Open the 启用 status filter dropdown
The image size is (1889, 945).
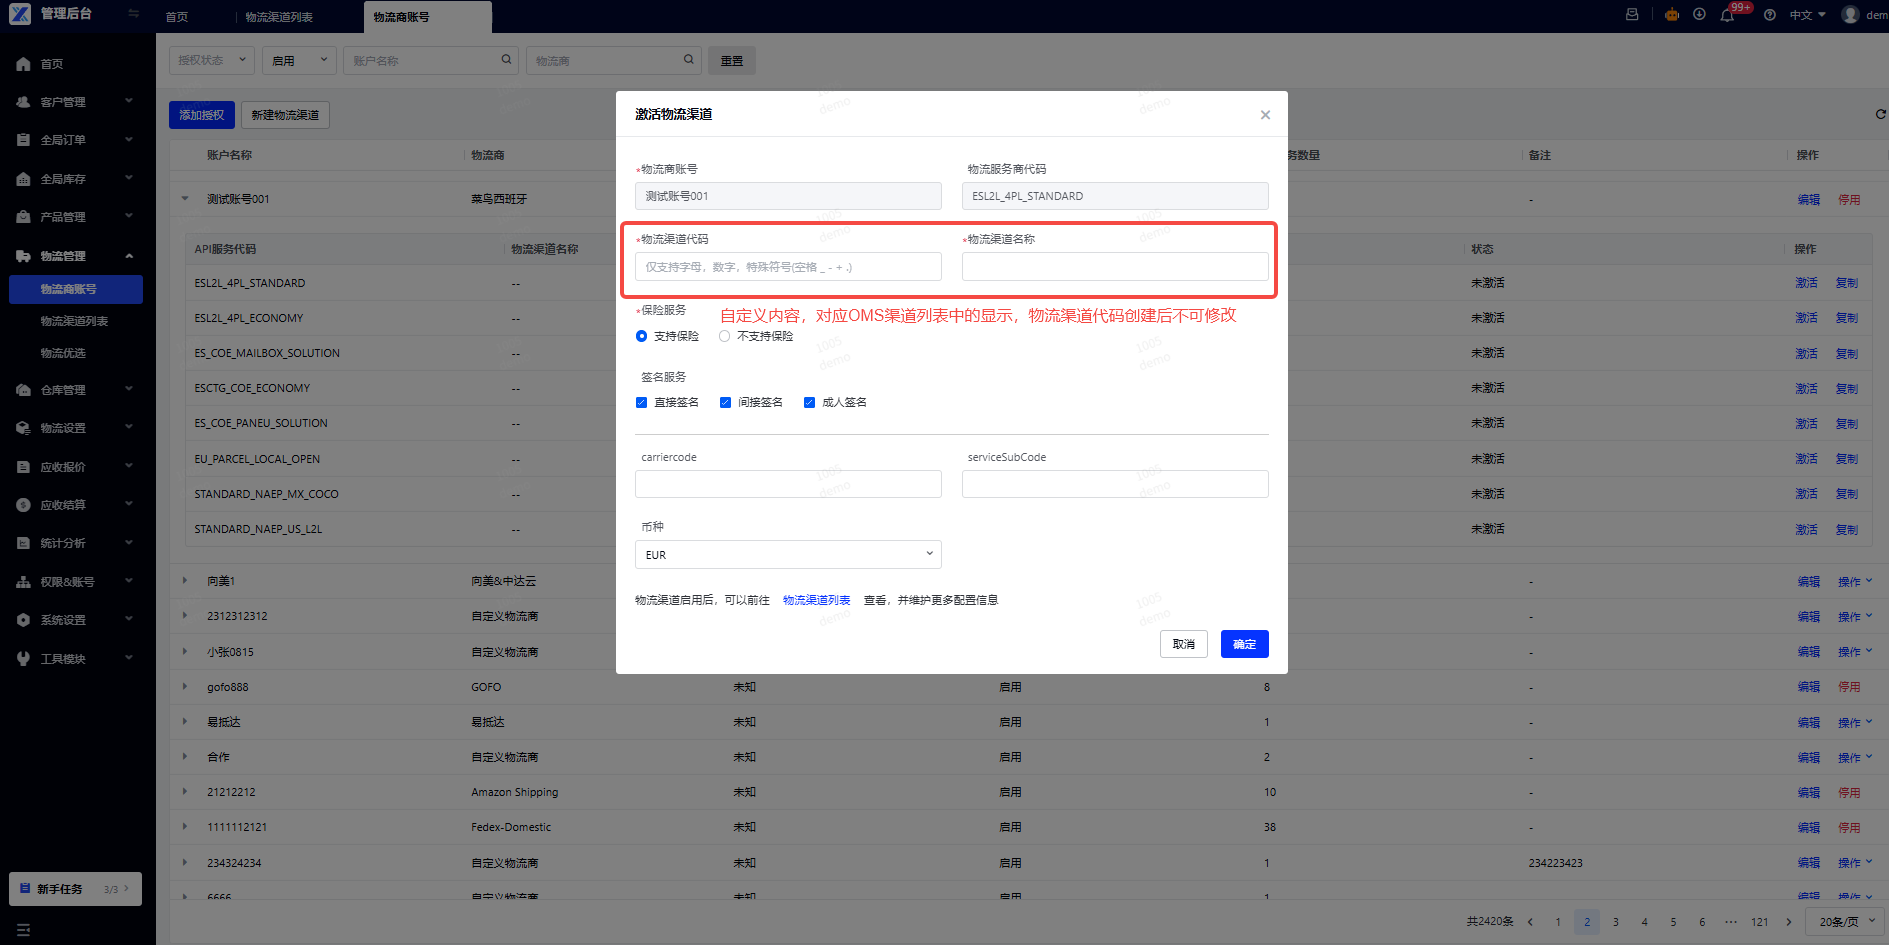click(300, 60)
